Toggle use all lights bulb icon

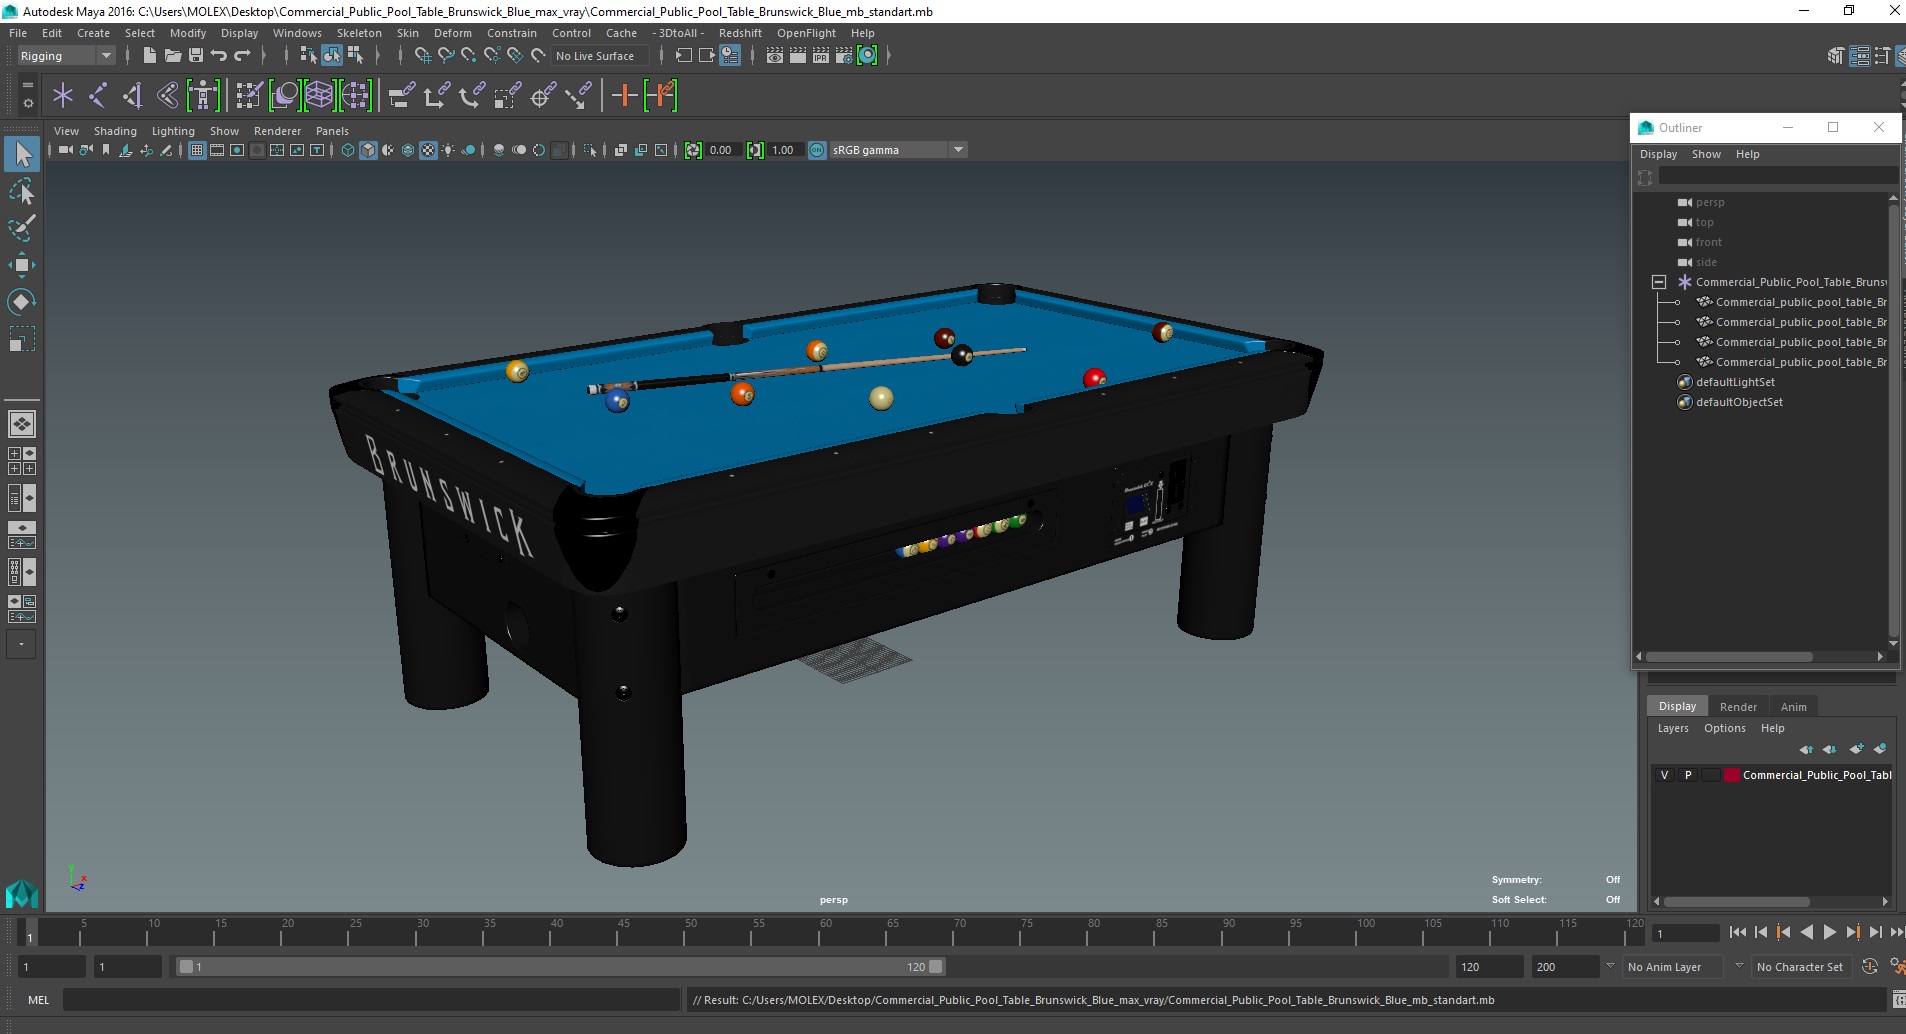pos(448,150)
